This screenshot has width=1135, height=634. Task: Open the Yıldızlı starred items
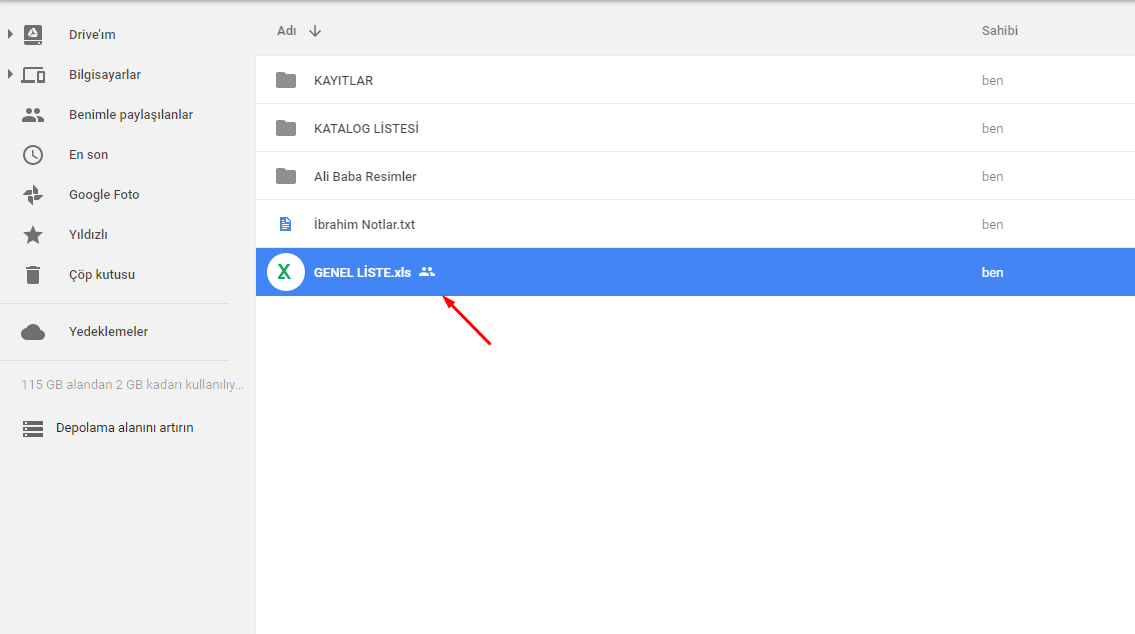[88, 234]
